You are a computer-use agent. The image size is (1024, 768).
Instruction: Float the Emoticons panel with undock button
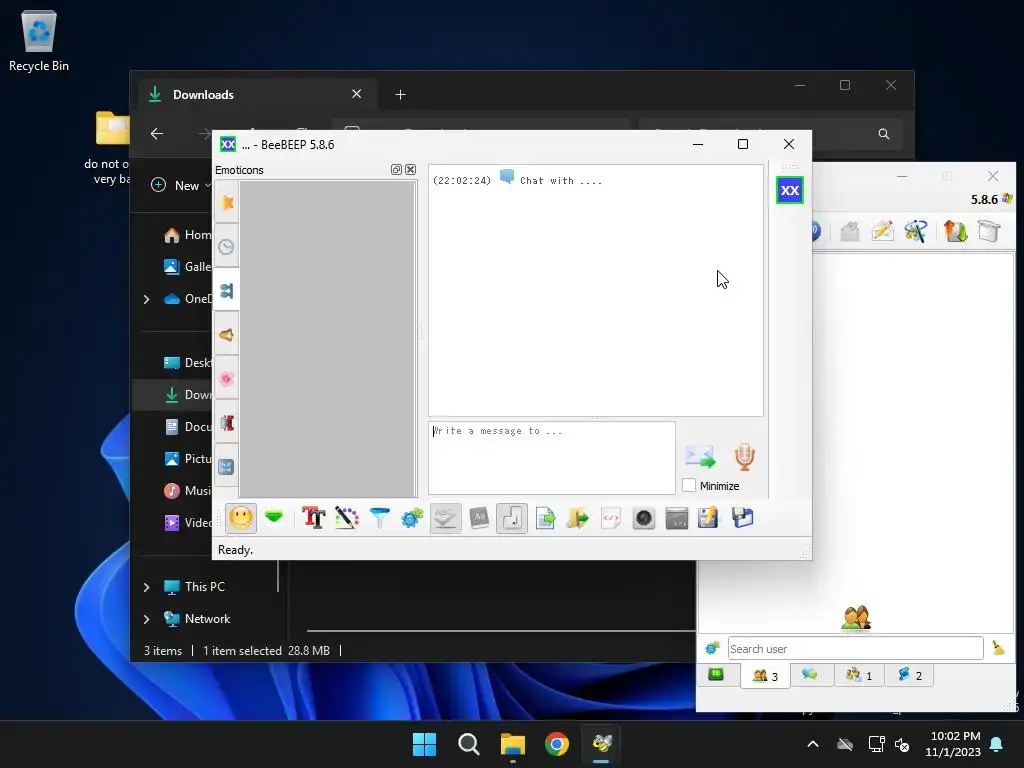396,170
